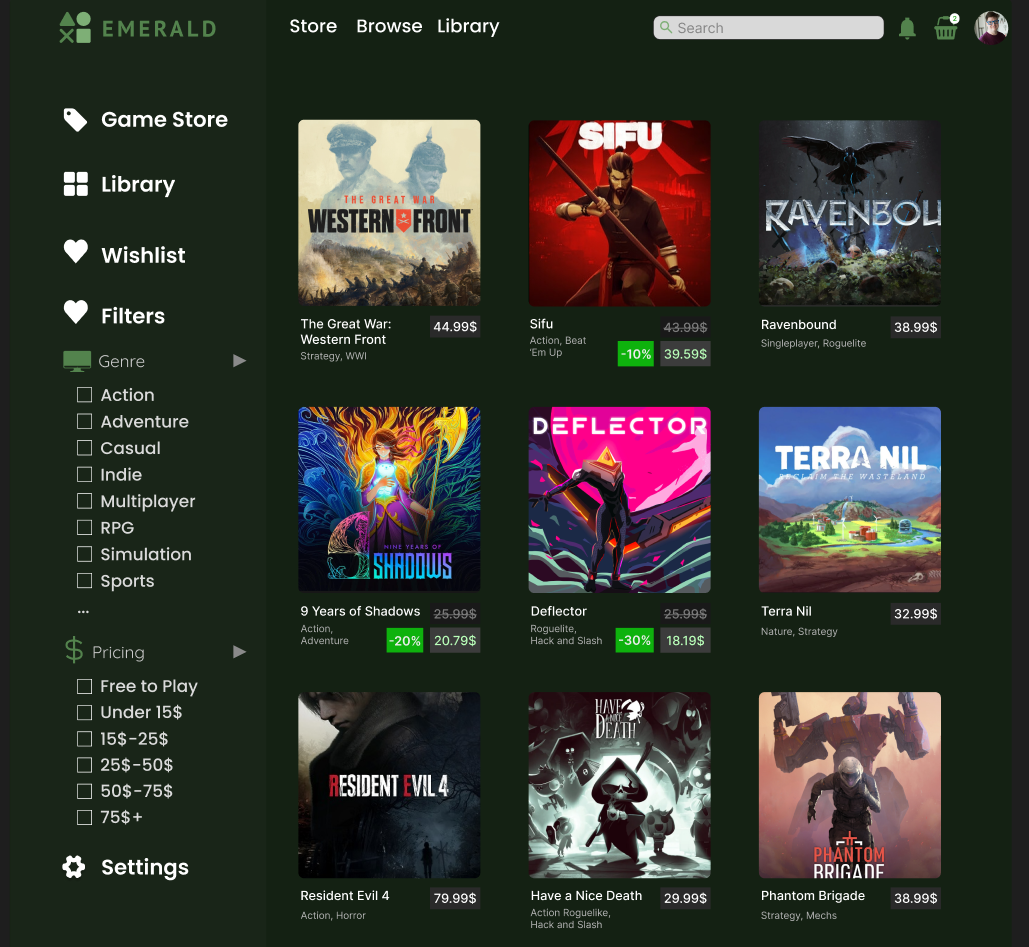
Task: Click the 44.99$ price for Western Front
Action: (455, 327)
